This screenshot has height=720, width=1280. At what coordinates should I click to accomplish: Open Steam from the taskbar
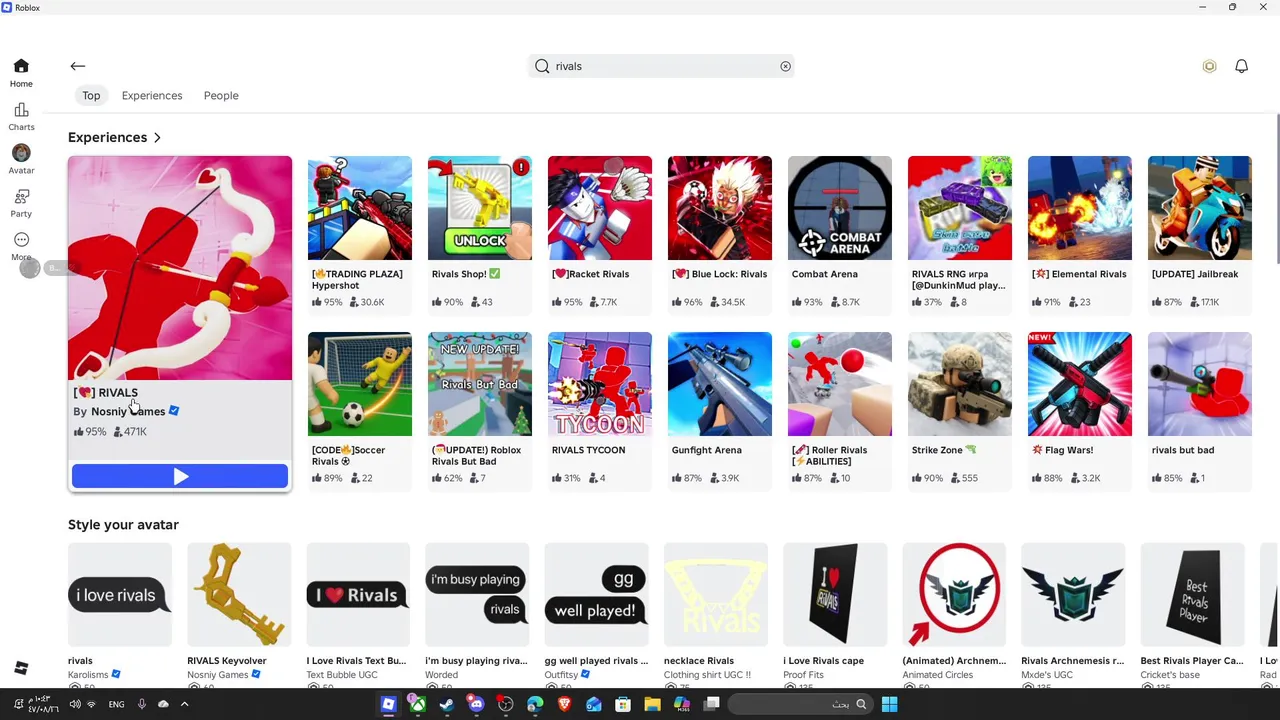(446, 704)
